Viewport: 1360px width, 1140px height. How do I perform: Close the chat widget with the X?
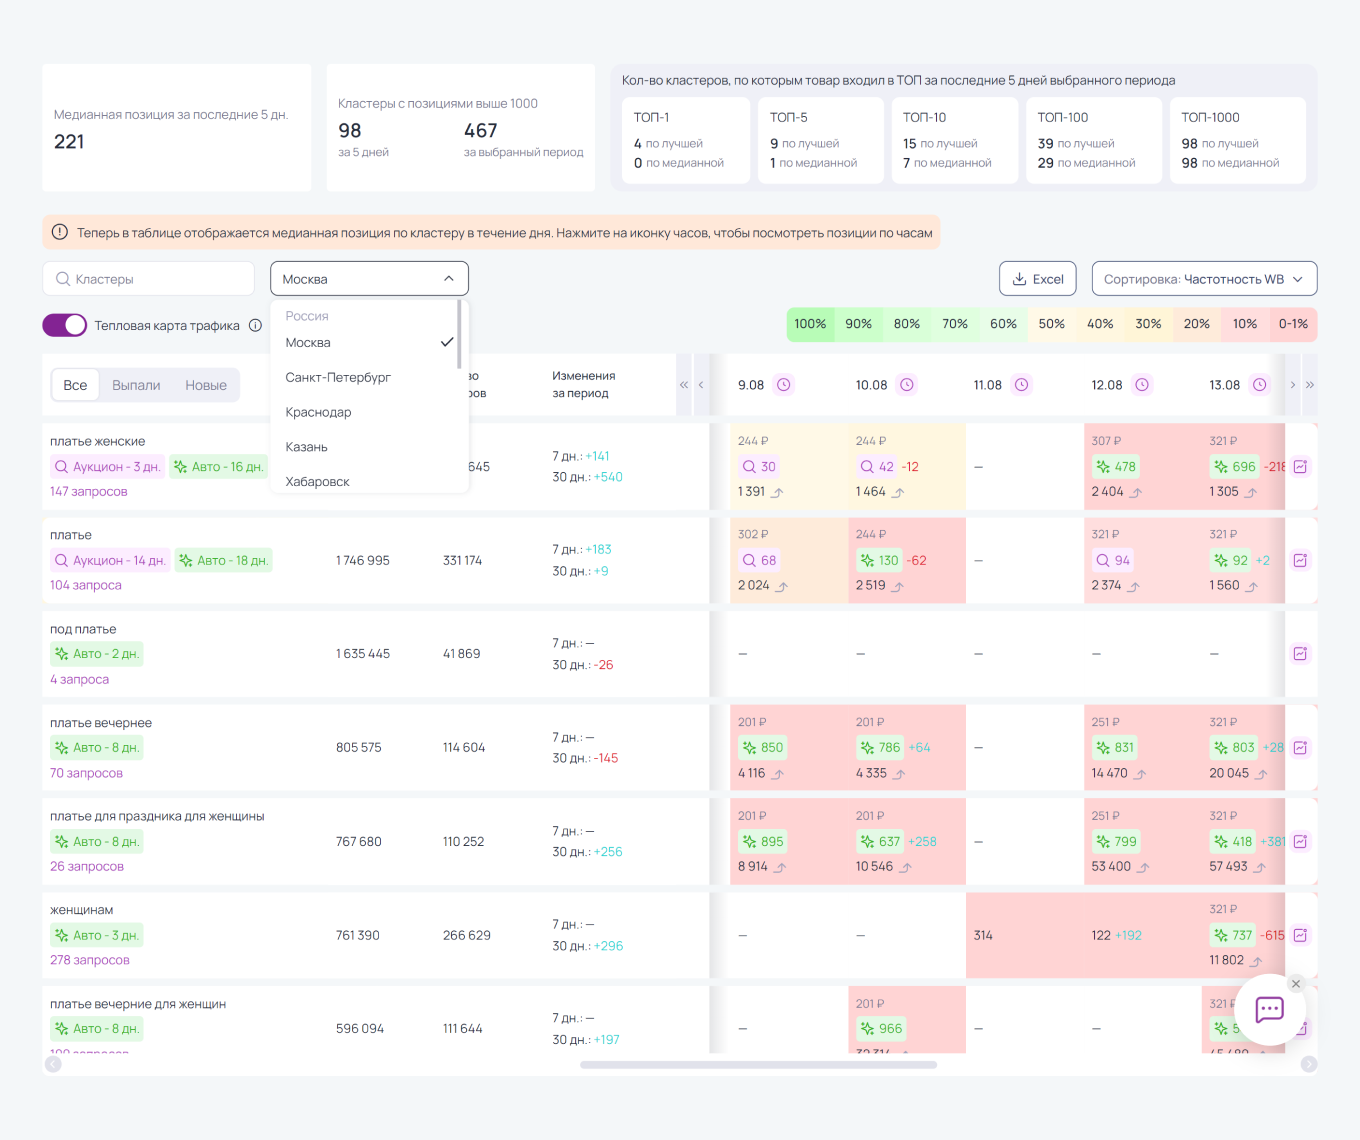[1296, 984]
